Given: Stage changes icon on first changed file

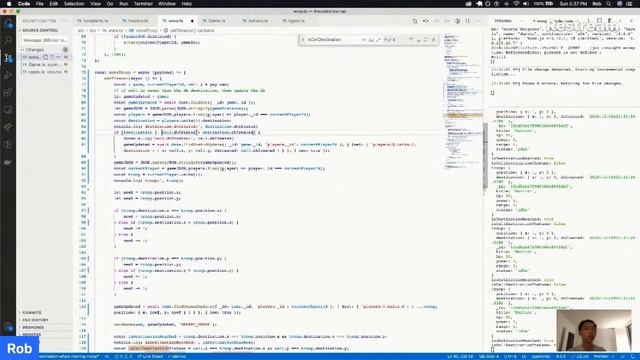Looking at the screenshot, I should 58,57.
